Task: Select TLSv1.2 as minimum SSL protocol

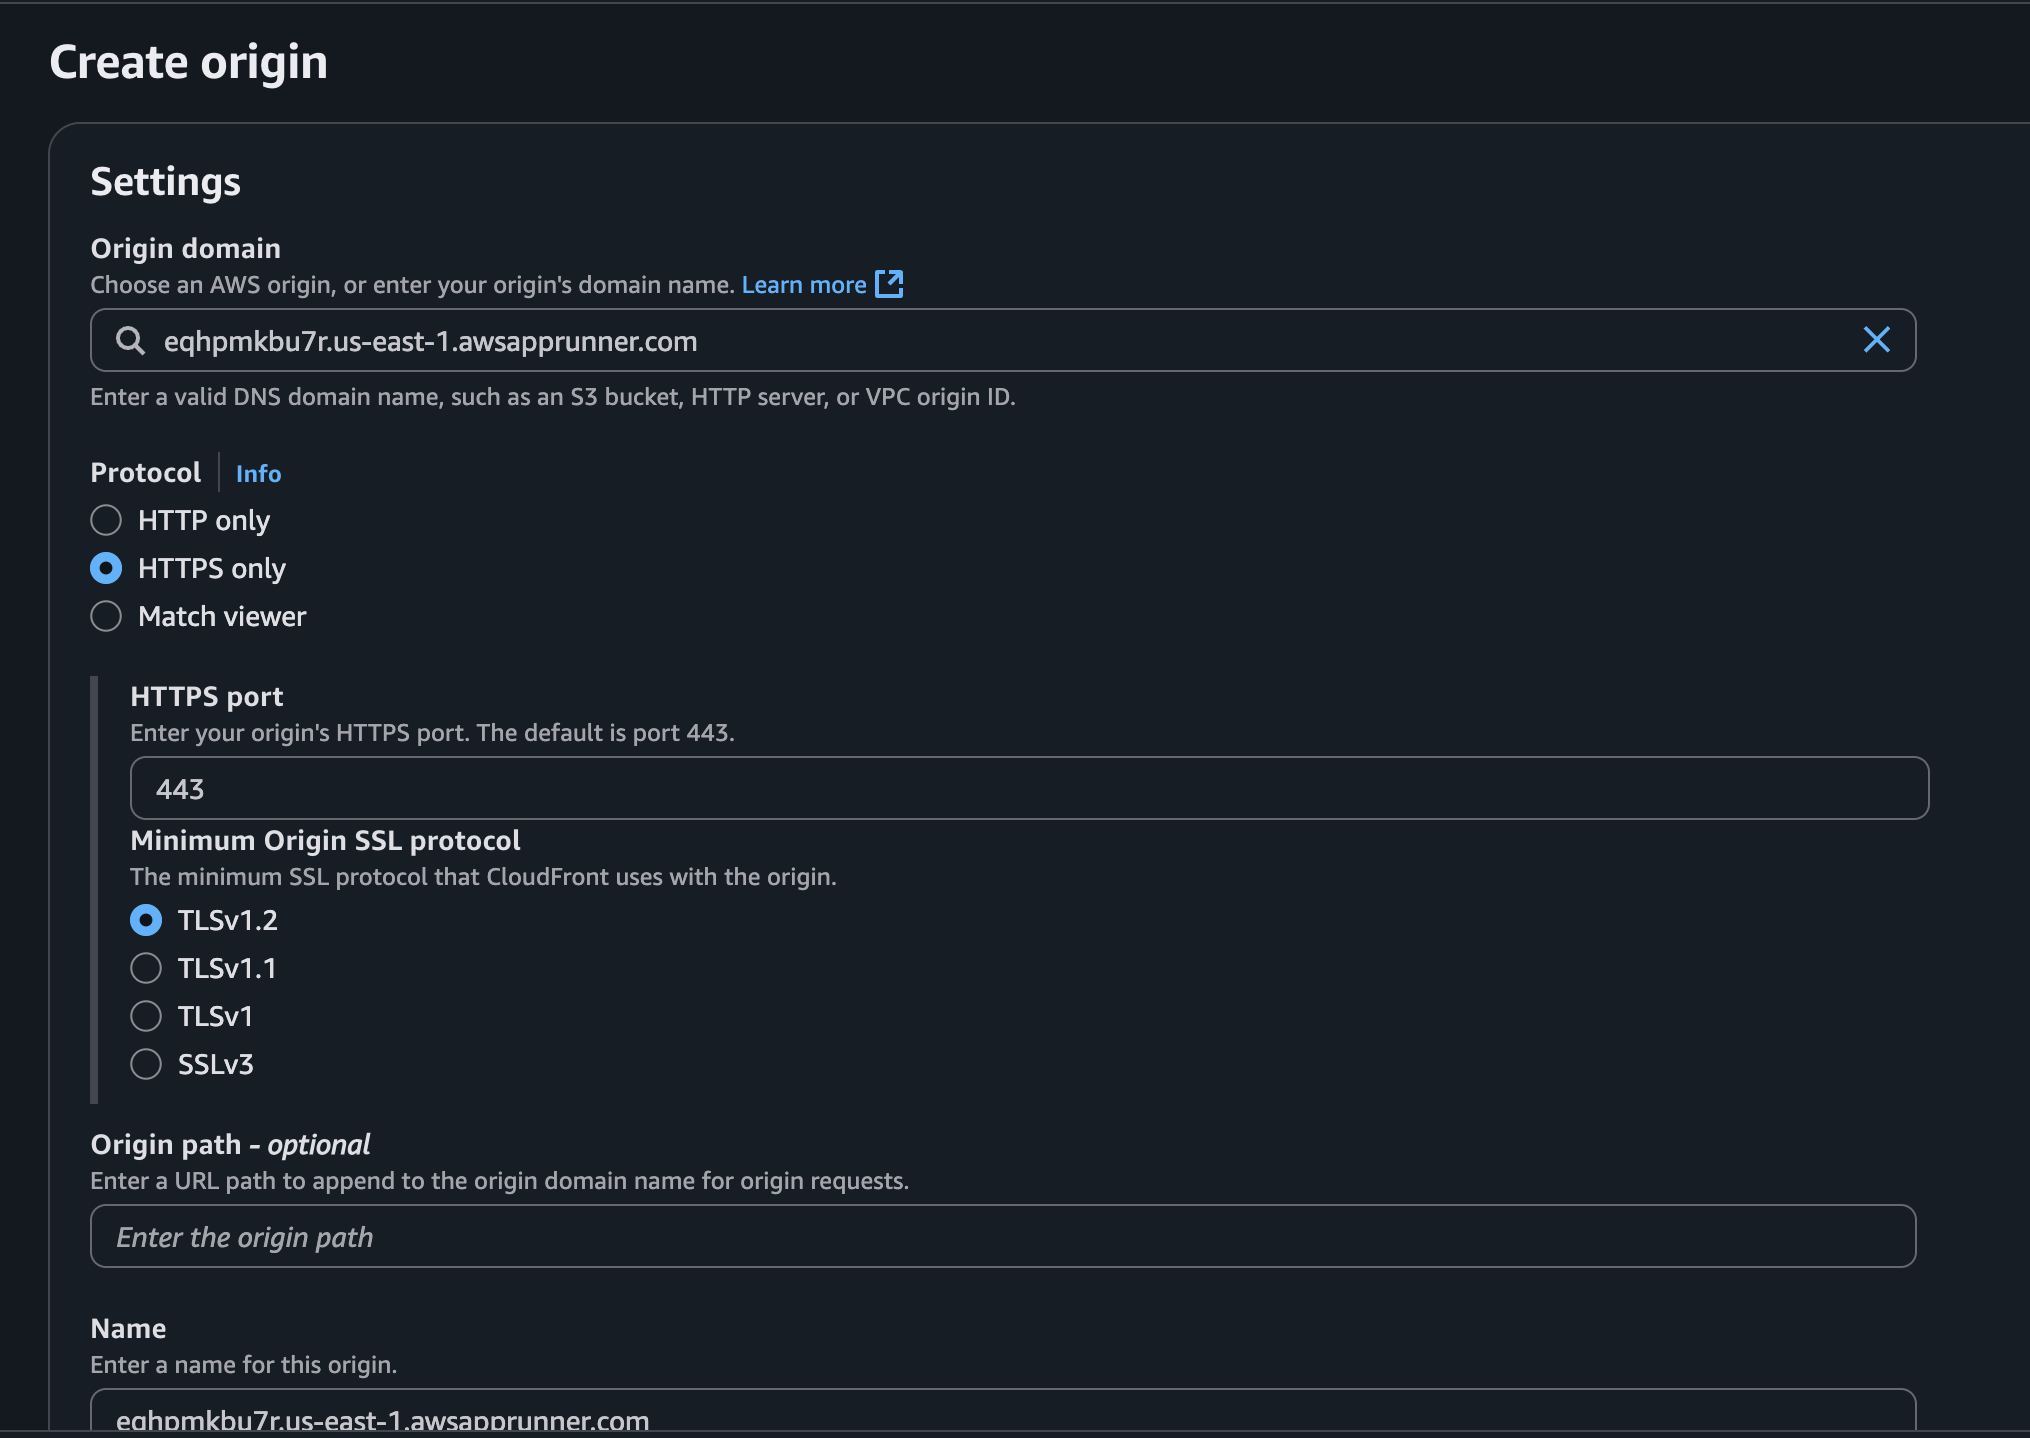Action: click(x=146, y=920)
